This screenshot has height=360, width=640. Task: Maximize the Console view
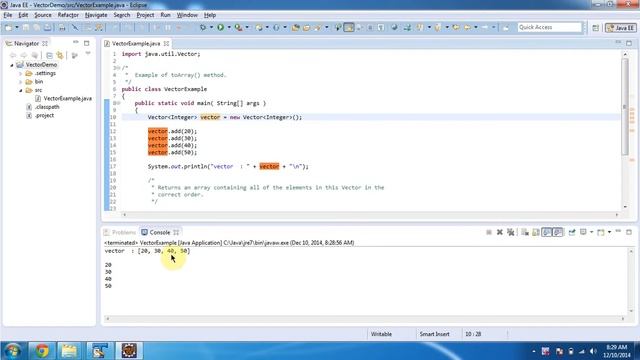tap(629, 232)
